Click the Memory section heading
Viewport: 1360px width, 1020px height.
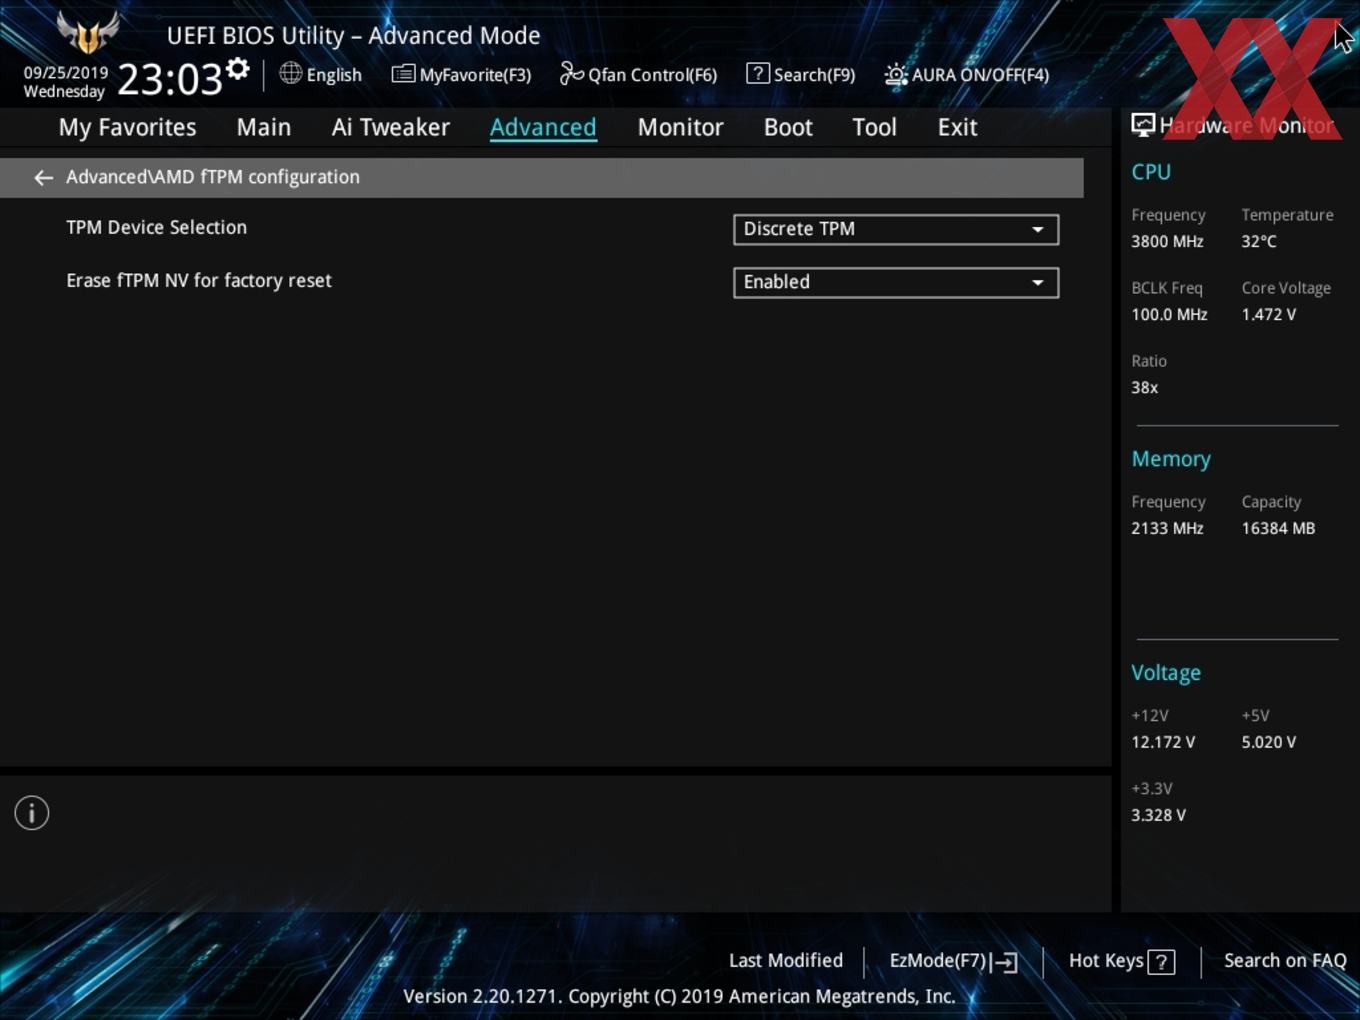tap(1171, 459)
